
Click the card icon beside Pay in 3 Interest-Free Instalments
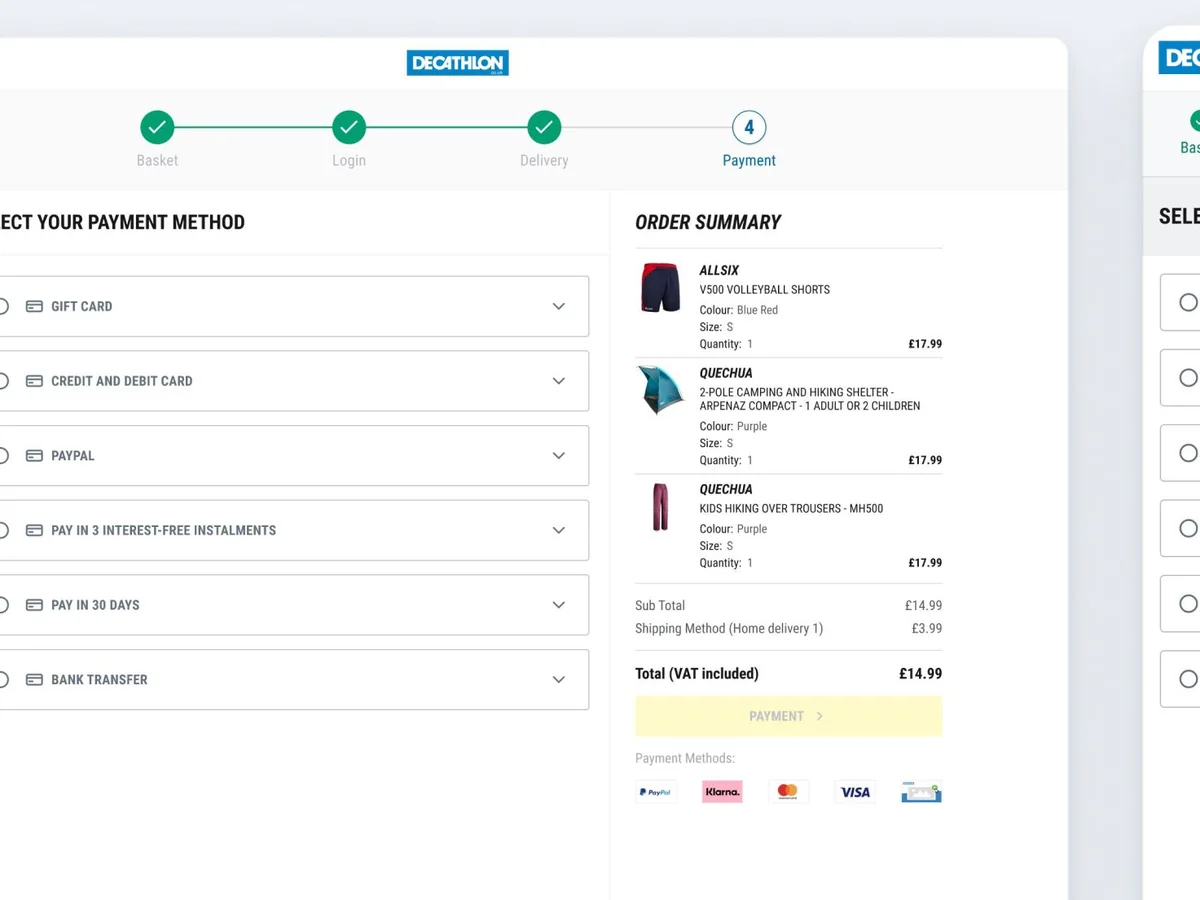click(34, 530)
